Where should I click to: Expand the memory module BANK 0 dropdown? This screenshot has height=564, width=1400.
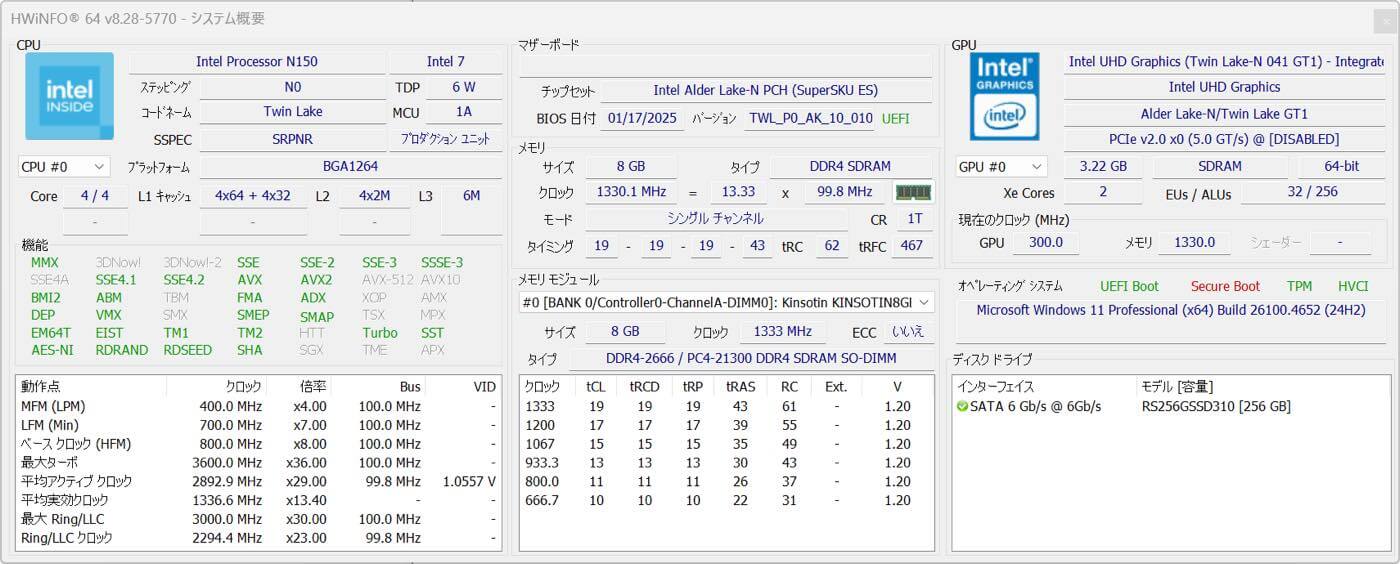click(x=726, y=302)
